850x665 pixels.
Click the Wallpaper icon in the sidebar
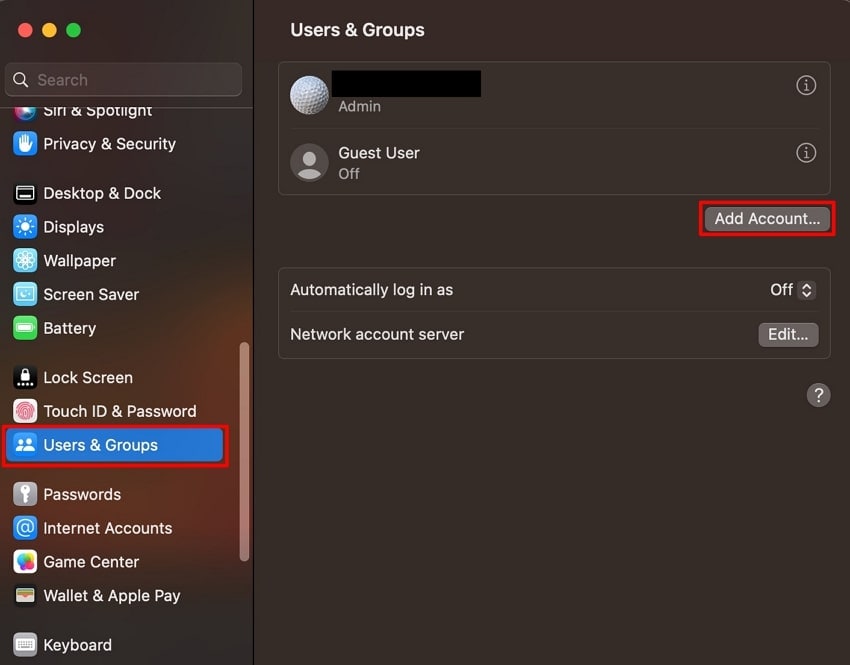24,261
